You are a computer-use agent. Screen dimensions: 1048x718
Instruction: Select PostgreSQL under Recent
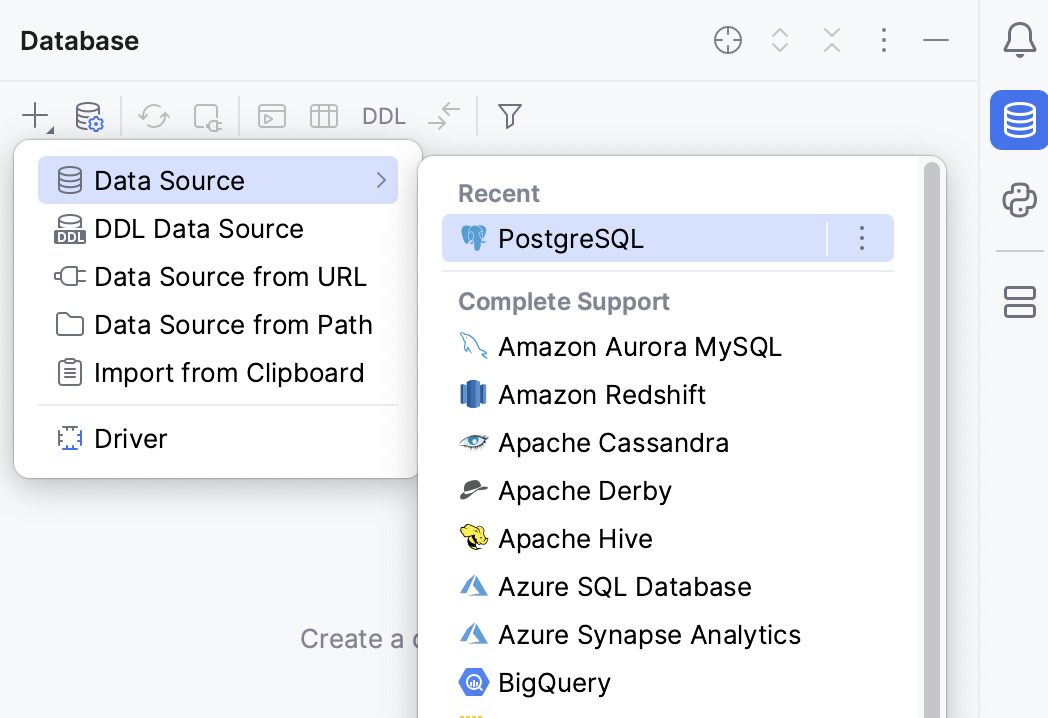570,238
